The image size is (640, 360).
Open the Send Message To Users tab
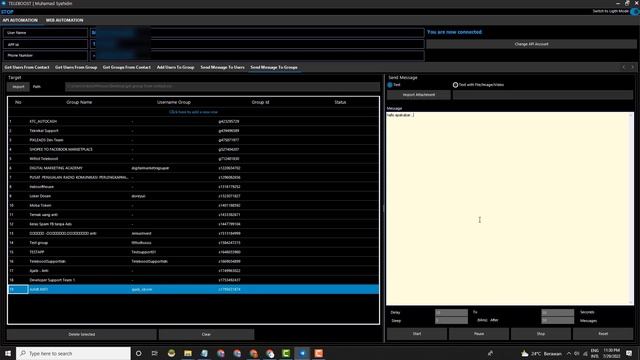click(x=222, y=67)
